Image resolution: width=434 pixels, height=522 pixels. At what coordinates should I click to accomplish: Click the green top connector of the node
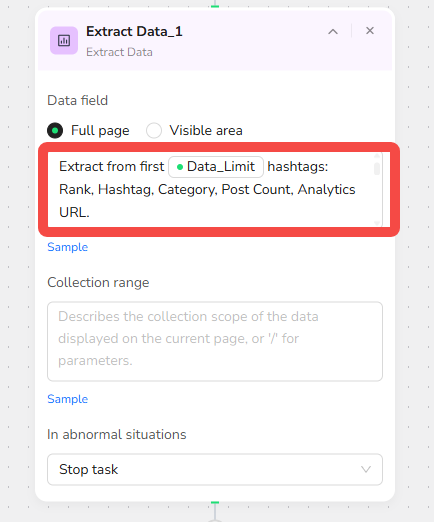point(215,6)
